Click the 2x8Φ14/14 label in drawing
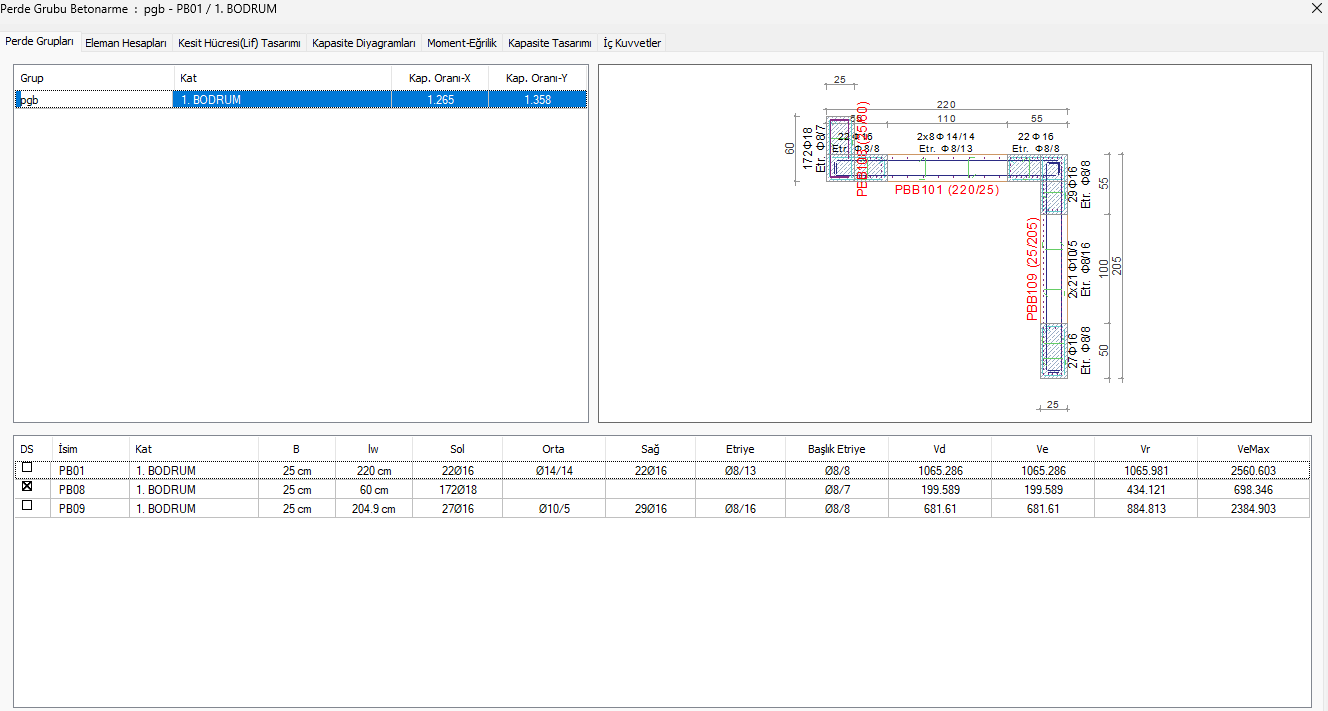Viewport: 1328px width, 711px height. coord(946,136)
